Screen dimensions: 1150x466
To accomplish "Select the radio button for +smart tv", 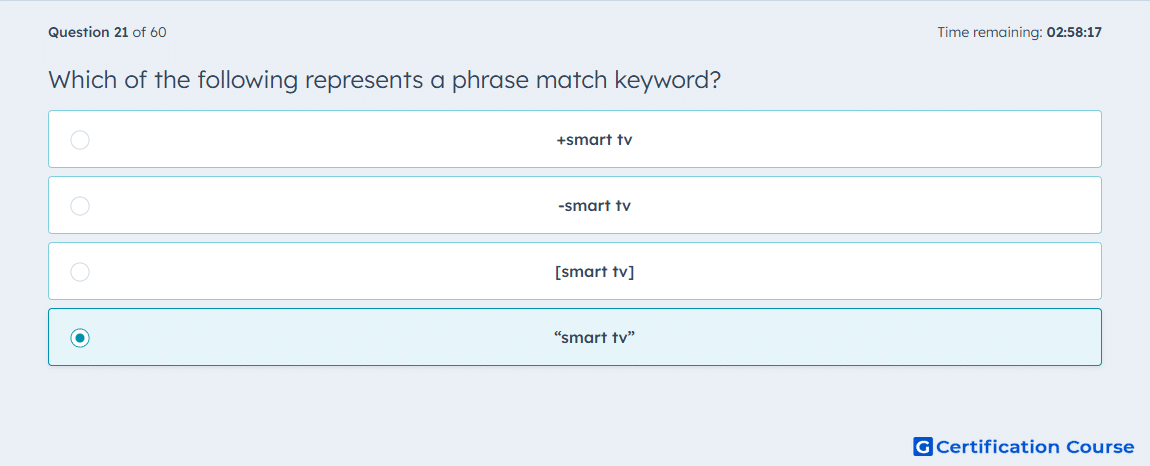I will [x=80, y=139].
